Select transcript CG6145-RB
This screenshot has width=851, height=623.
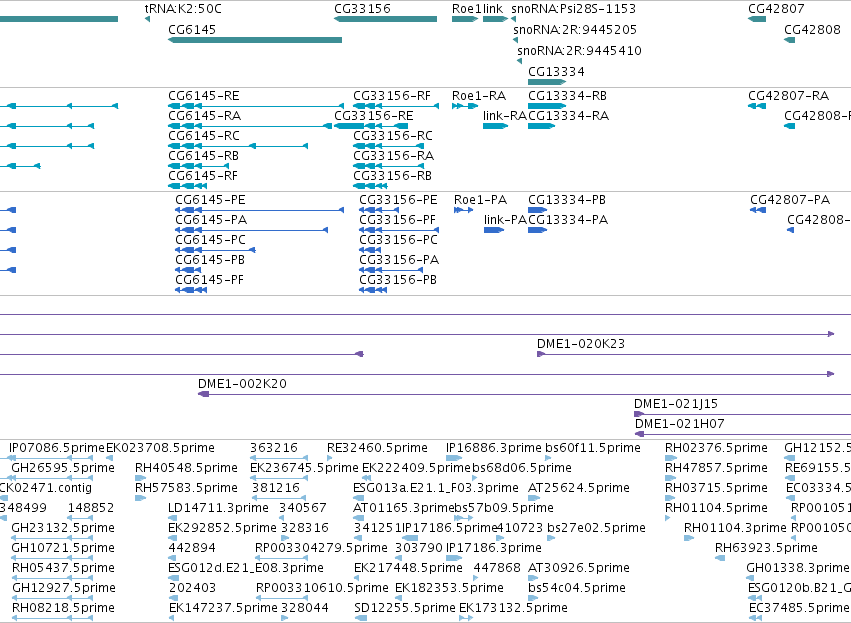[199, 166]
